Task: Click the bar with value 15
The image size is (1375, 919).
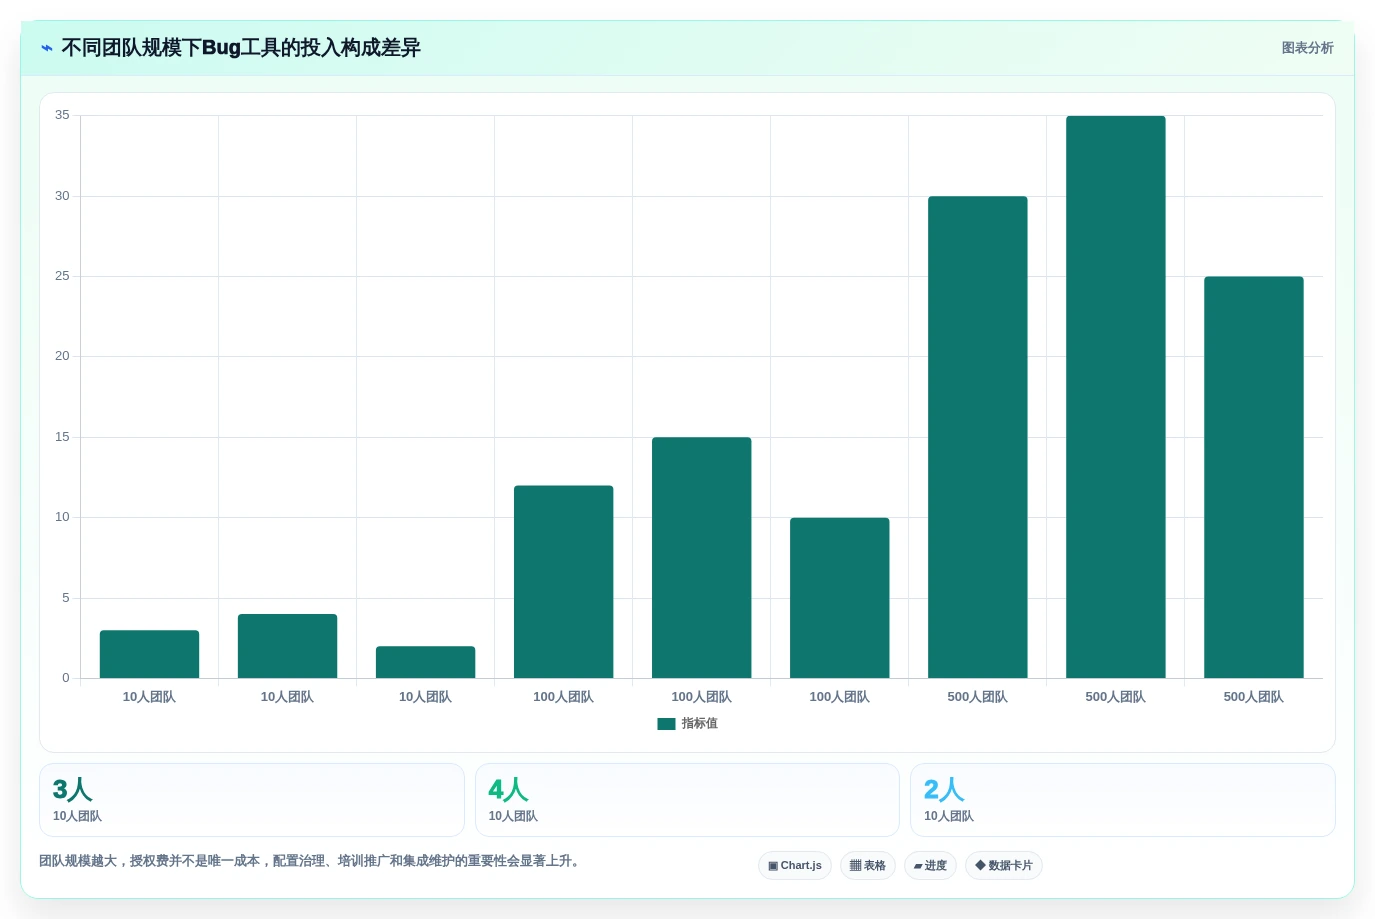Action: 702,558
